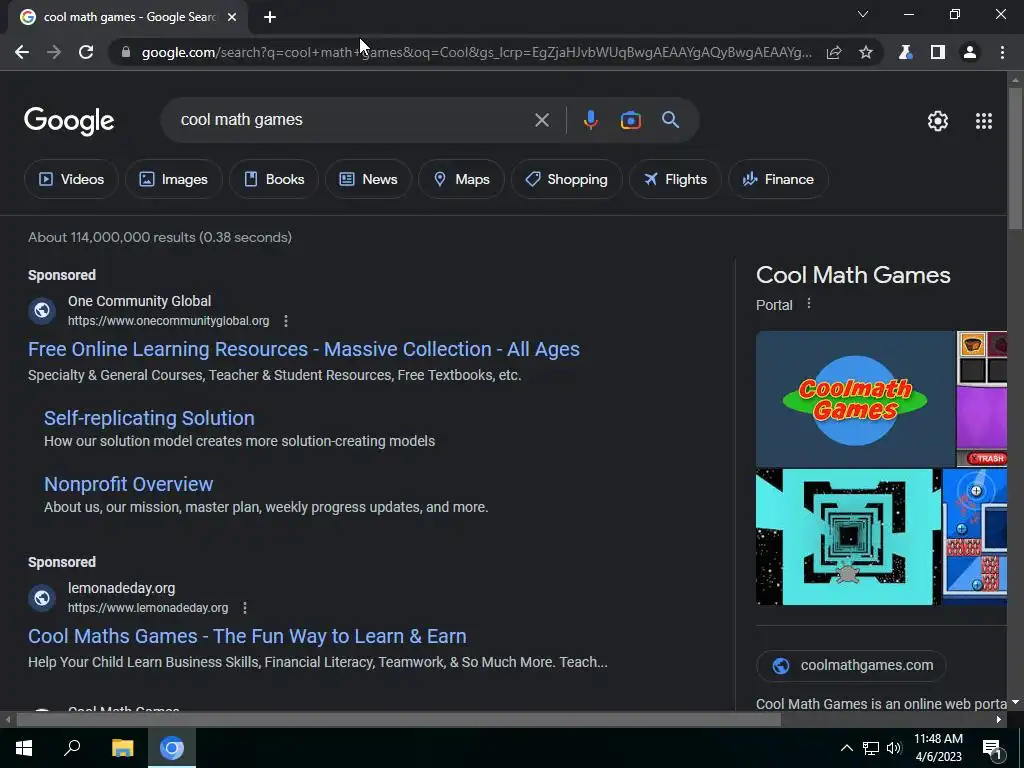The height and width of the screenshot is (768, 1024).
Task: Open Cool Maths Games - Fun Way link
Action: [247, 636]
